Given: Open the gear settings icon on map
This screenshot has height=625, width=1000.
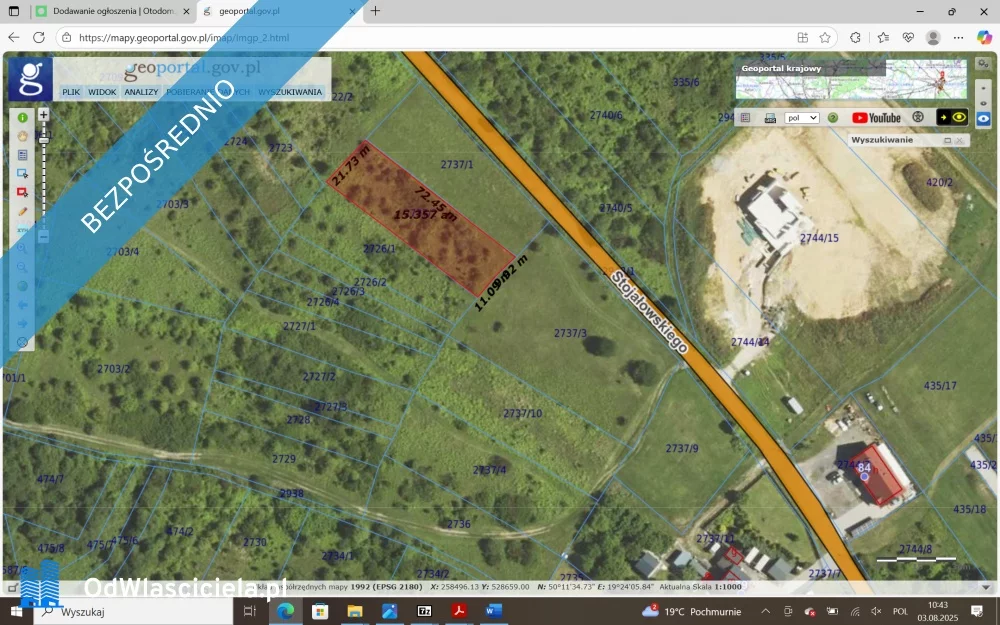Looking at the screenshot, I should 983,64.
